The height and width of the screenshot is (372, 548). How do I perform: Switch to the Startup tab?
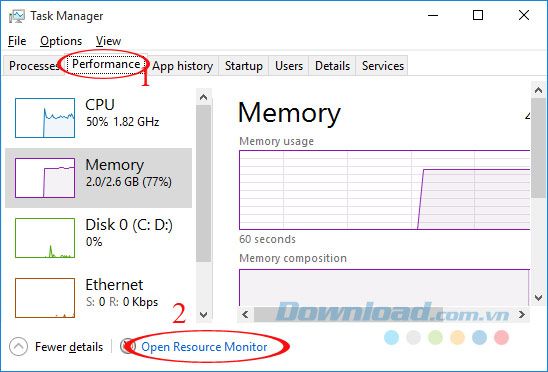point(244,66)
